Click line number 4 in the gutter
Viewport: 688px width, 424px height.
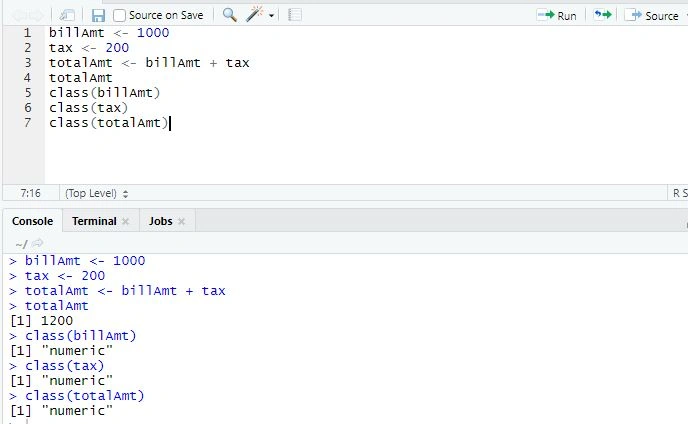tap(27, 78)
